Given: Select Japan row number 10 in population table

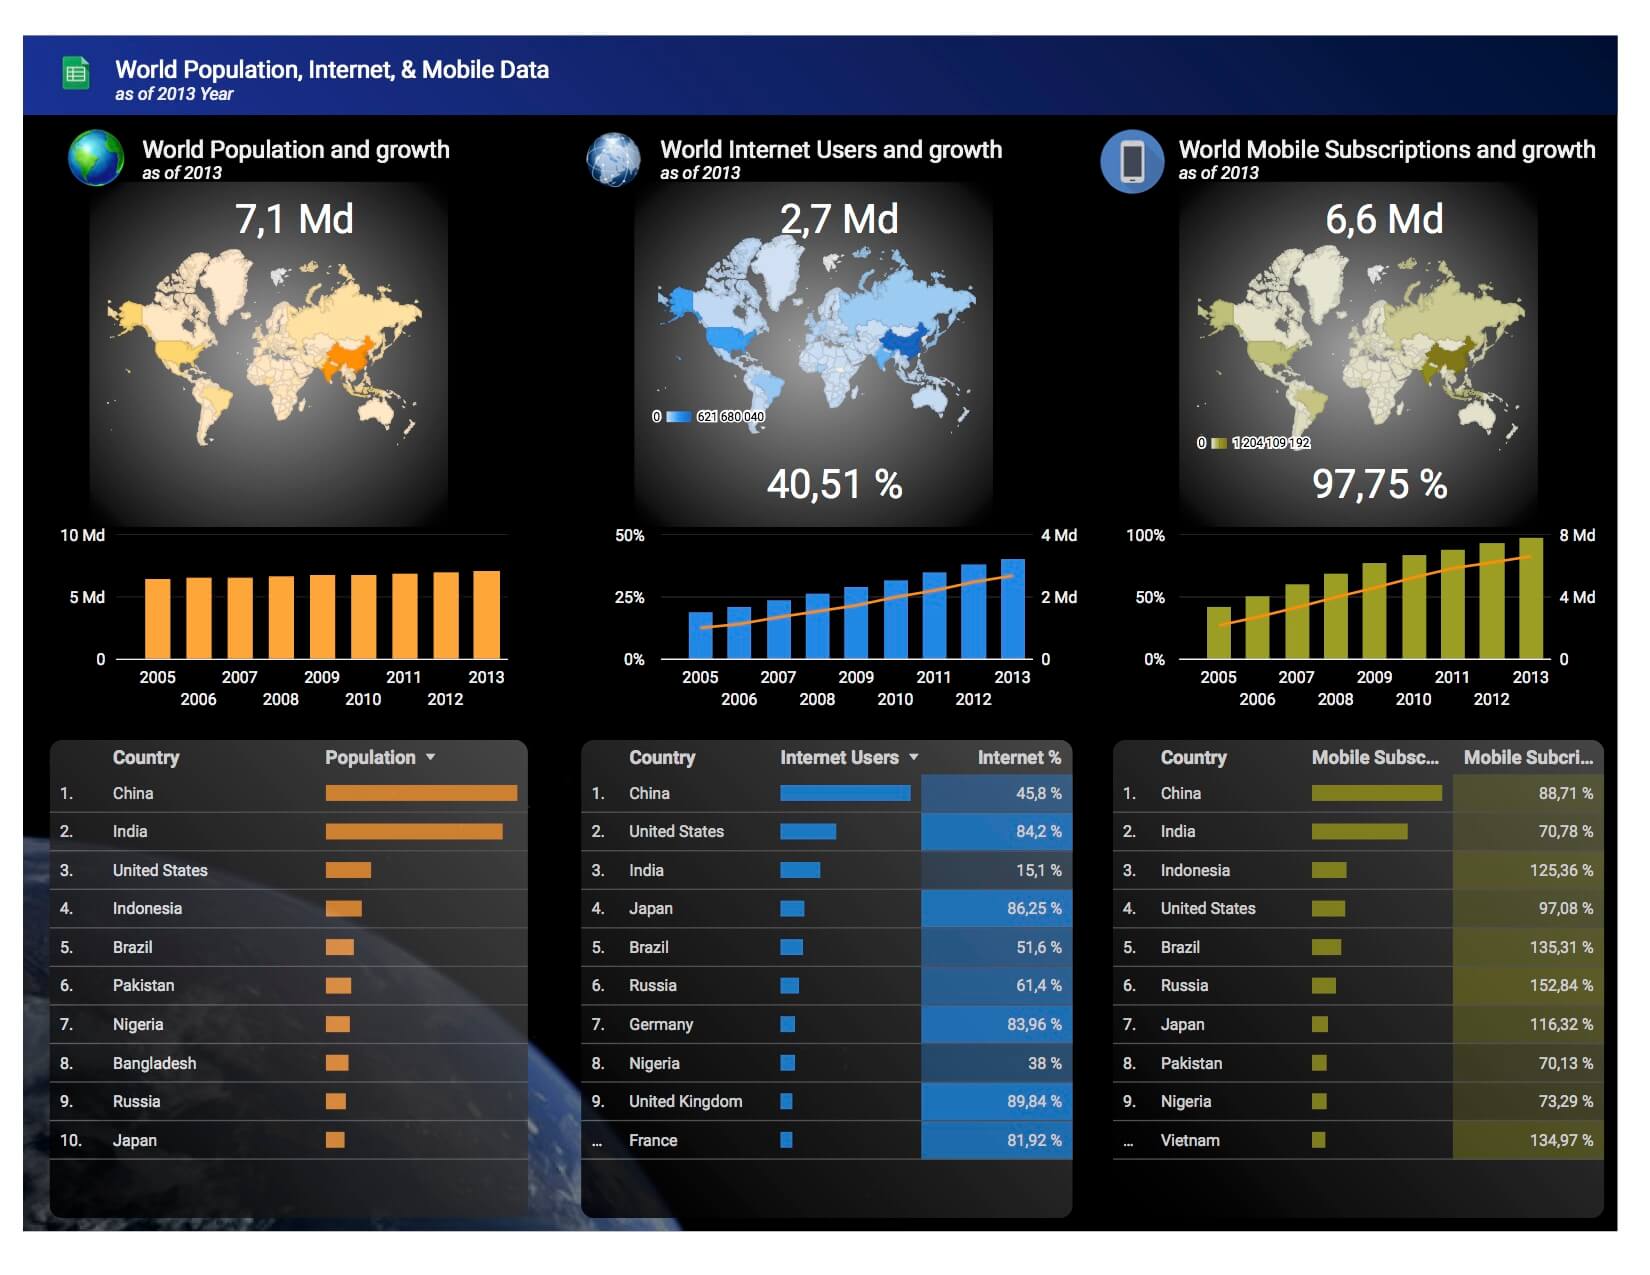Looking at the screenshot, I should click(289, 1140).
